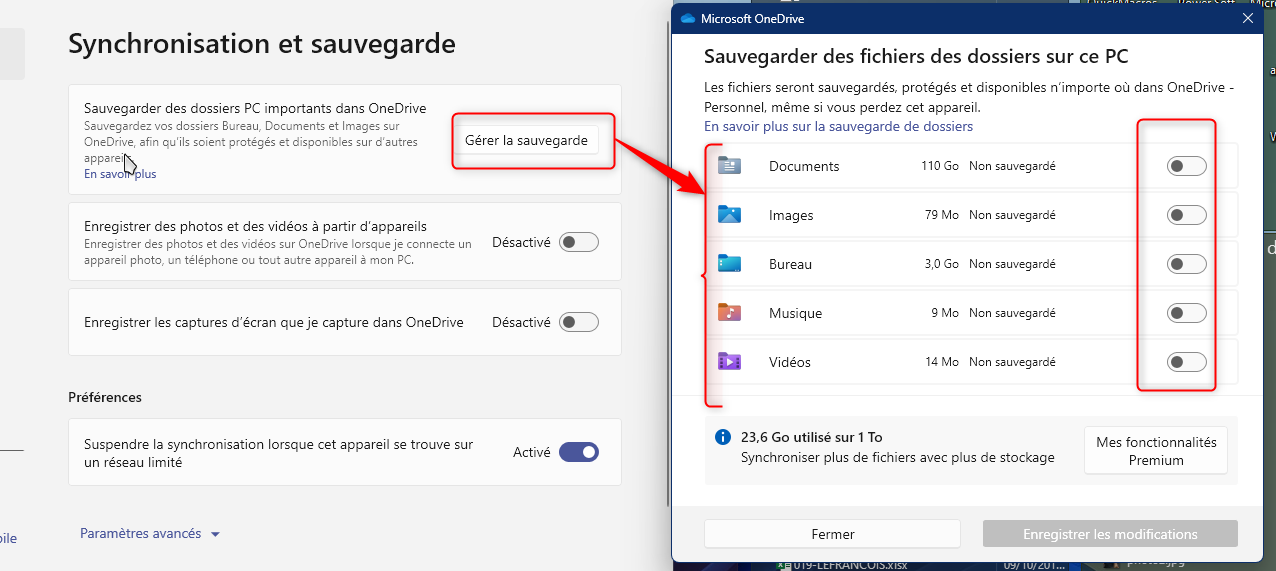Enable backup for the Documents folder
Screen dimensions: 1276x571
(1186, 166)
